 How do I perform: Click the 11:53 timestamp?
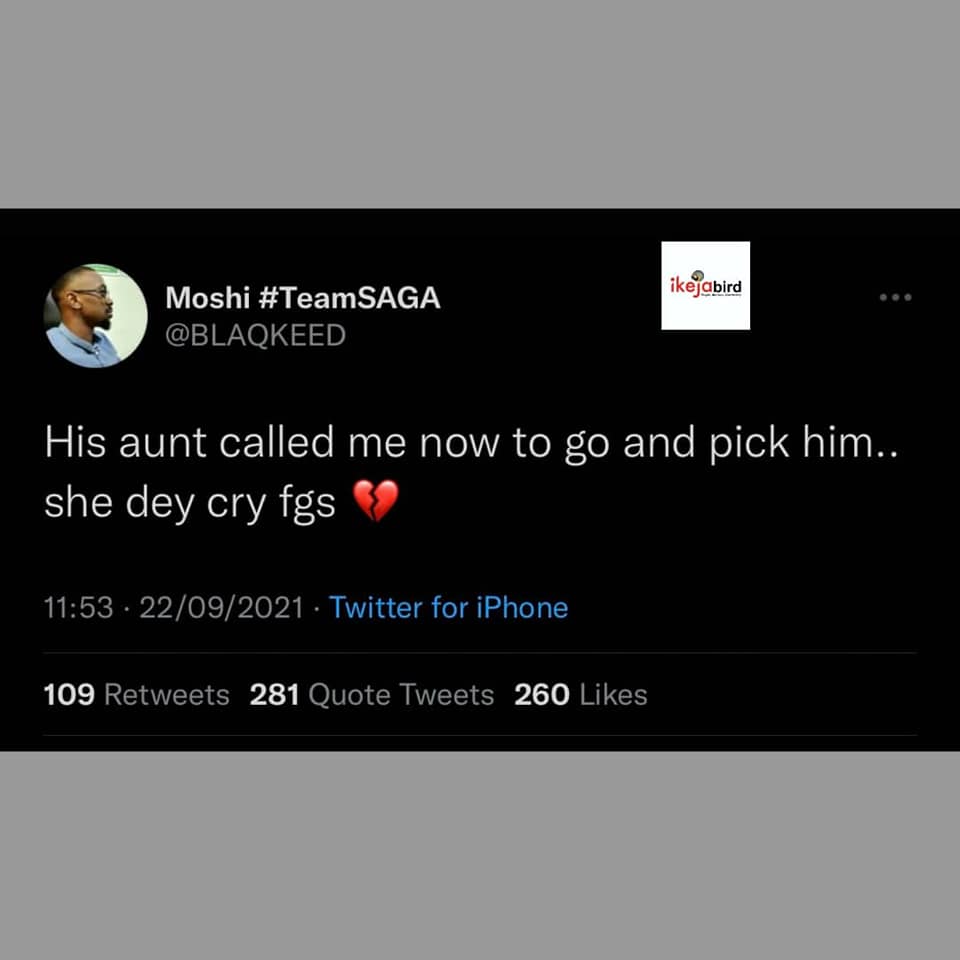[78, 607]
